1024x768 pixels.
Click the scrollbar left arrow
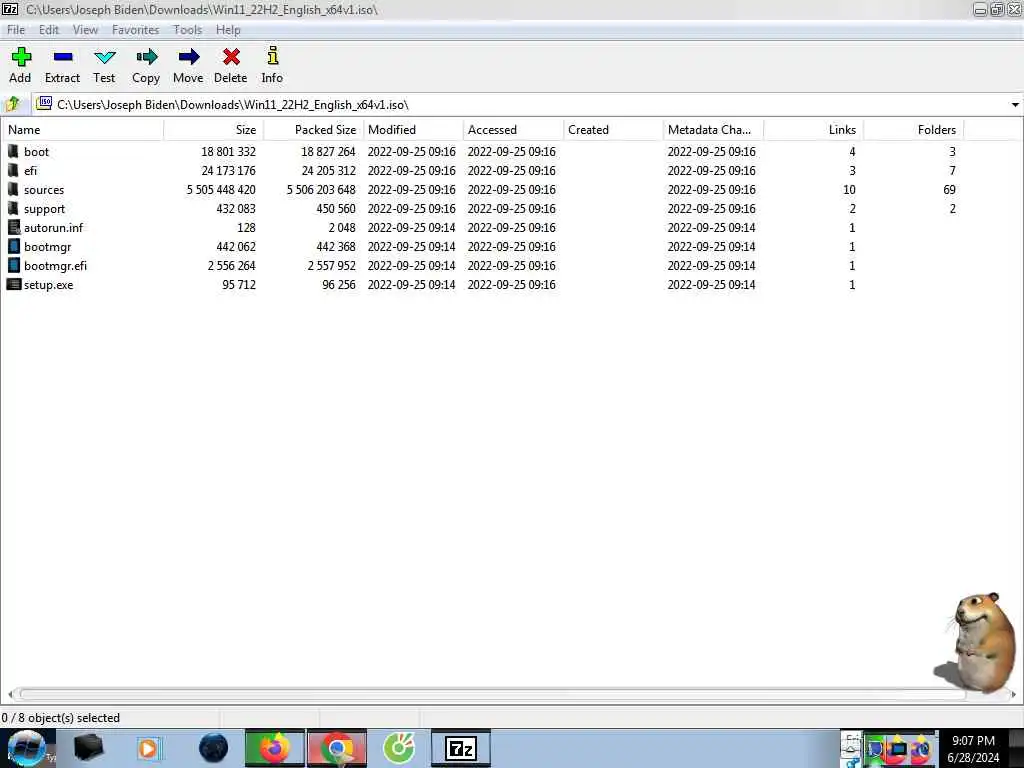click(10, 694)
